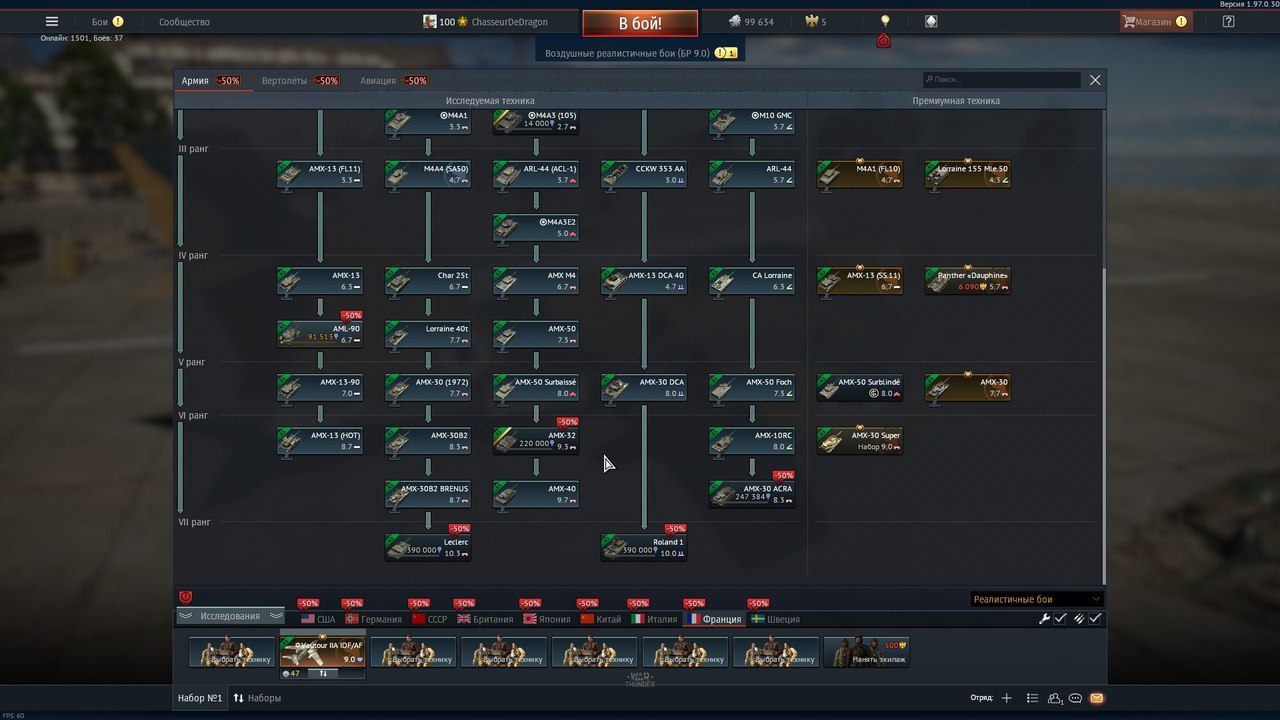Open the hamburger main menu
Viewport: 1280px width, 720px height.
52,21
